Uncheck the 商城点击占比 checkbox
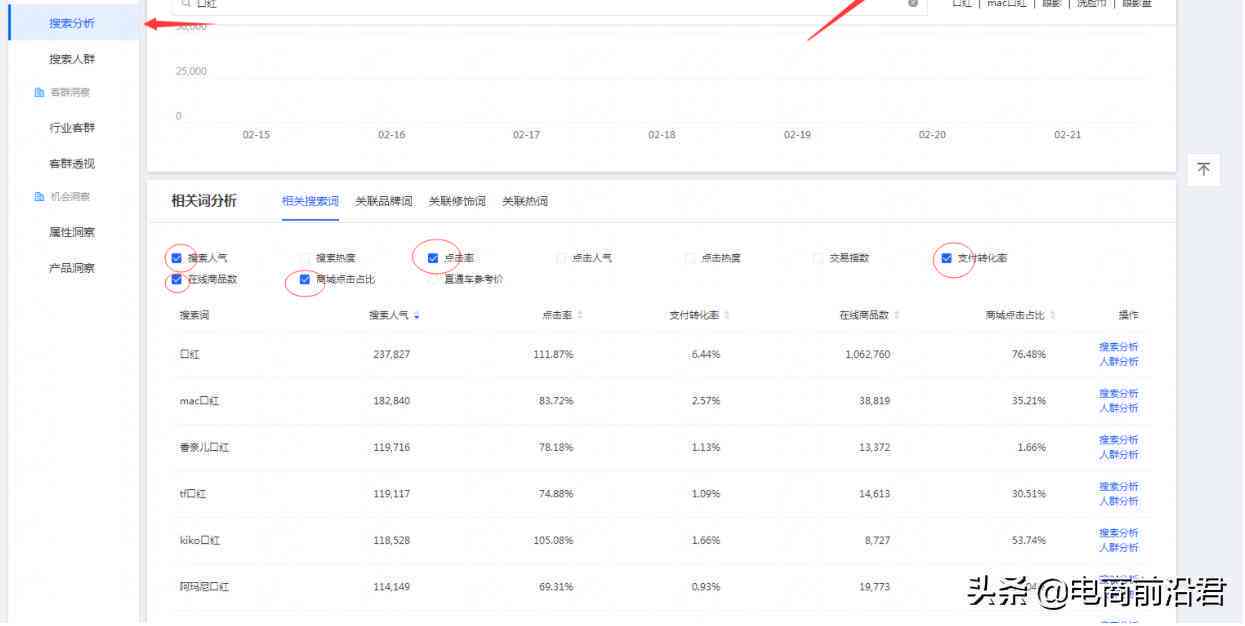 (x=305, y=280)
